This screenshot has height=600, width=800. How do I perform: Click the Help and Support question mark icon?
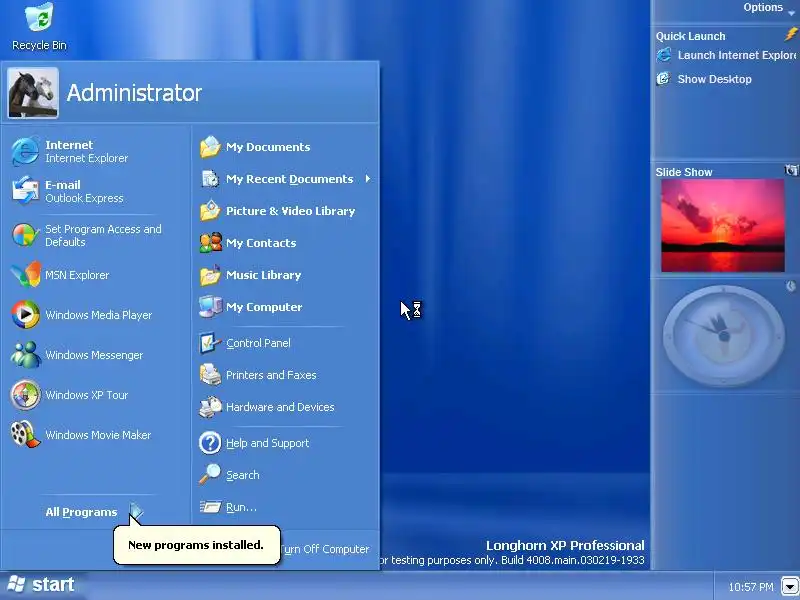click(210, 443)
